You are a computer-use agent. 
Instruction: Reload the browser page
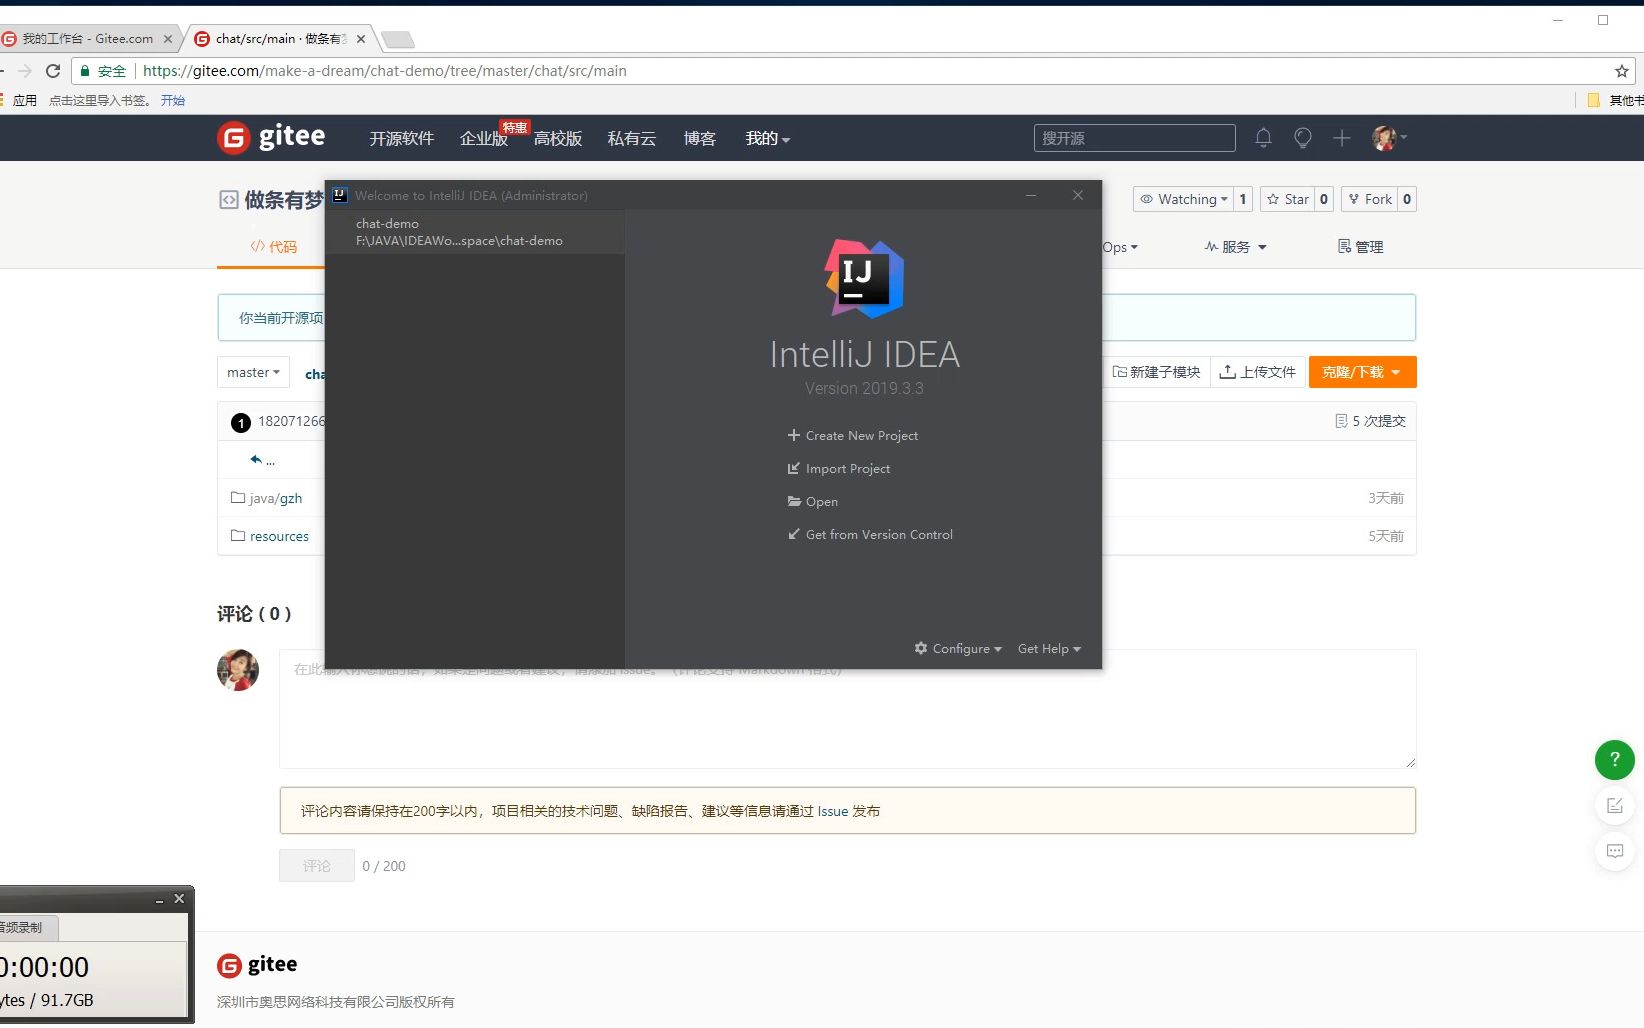point(53,71)
